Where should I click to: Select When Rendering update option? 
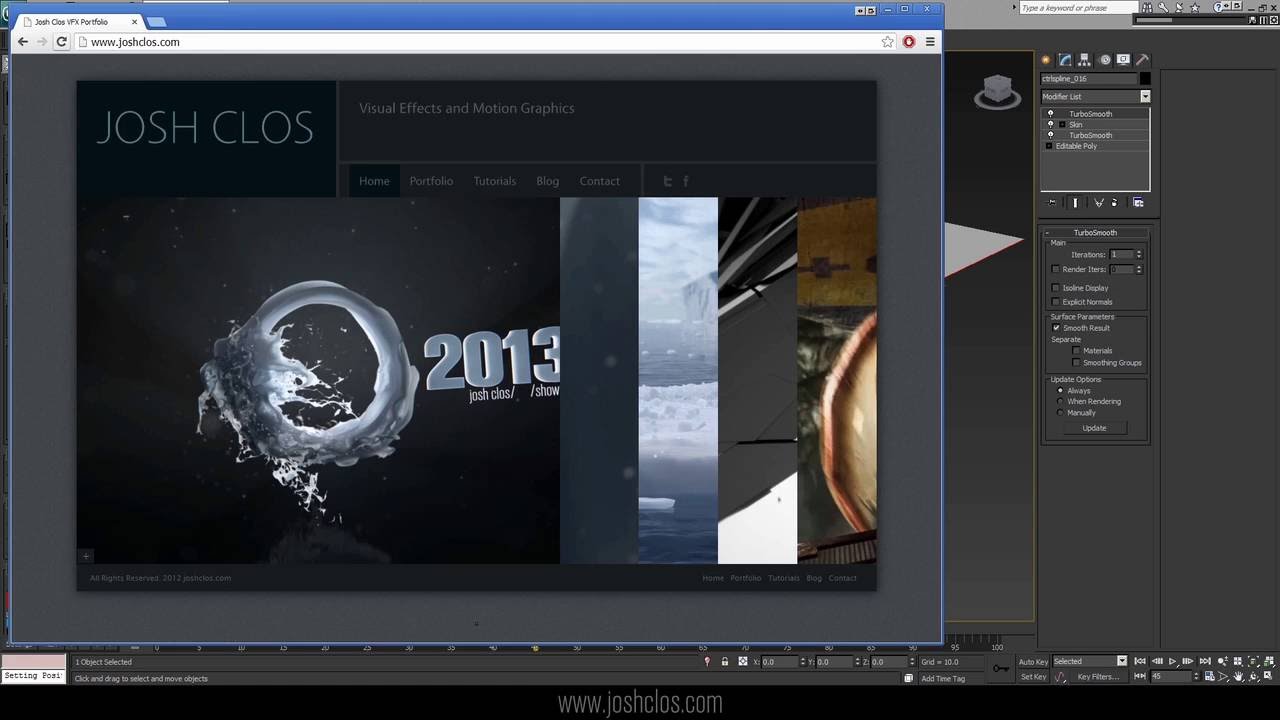click(x=1060, y=402)
